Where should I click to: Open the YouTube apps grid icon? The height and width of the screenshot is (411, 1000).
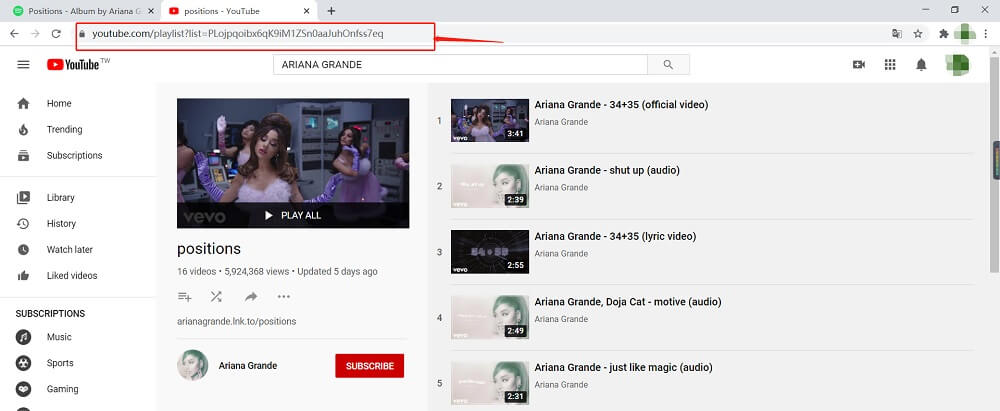[890, 64]
